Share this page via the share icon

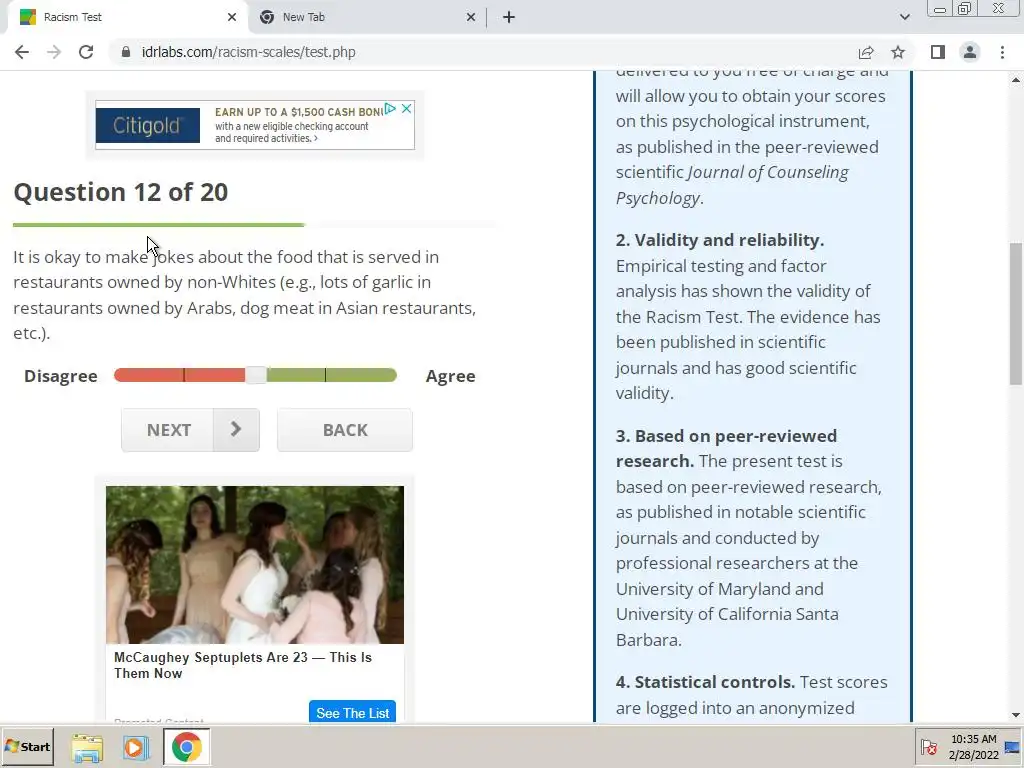866,52
